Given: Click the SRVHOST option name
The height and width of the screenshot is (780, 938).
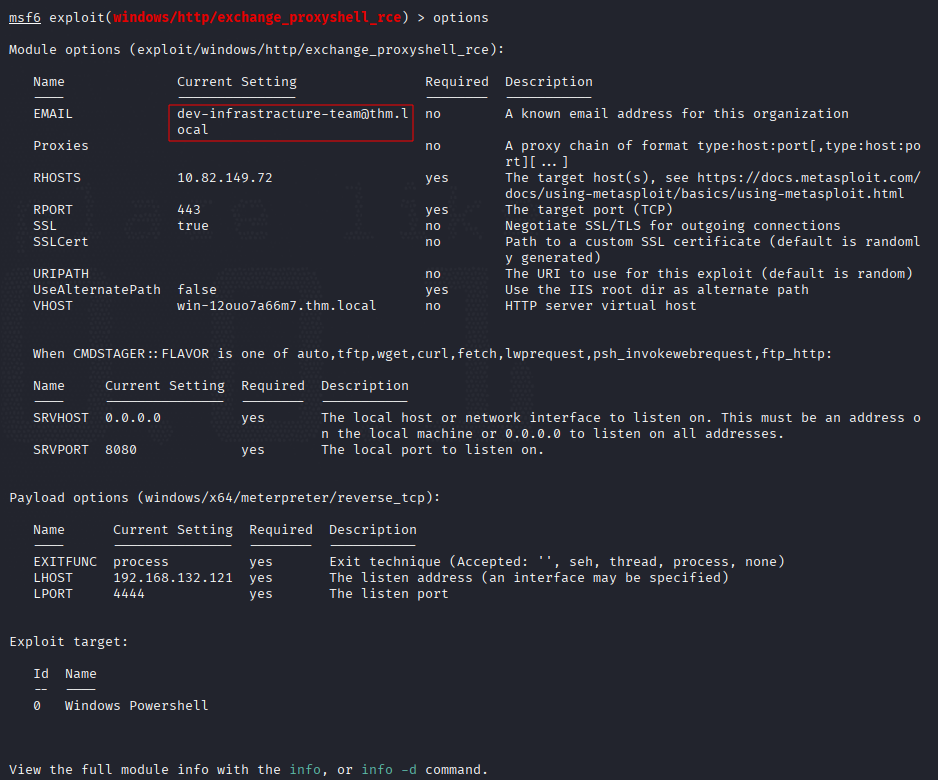Looking at the screenshot, I should [x=60, y=418].
